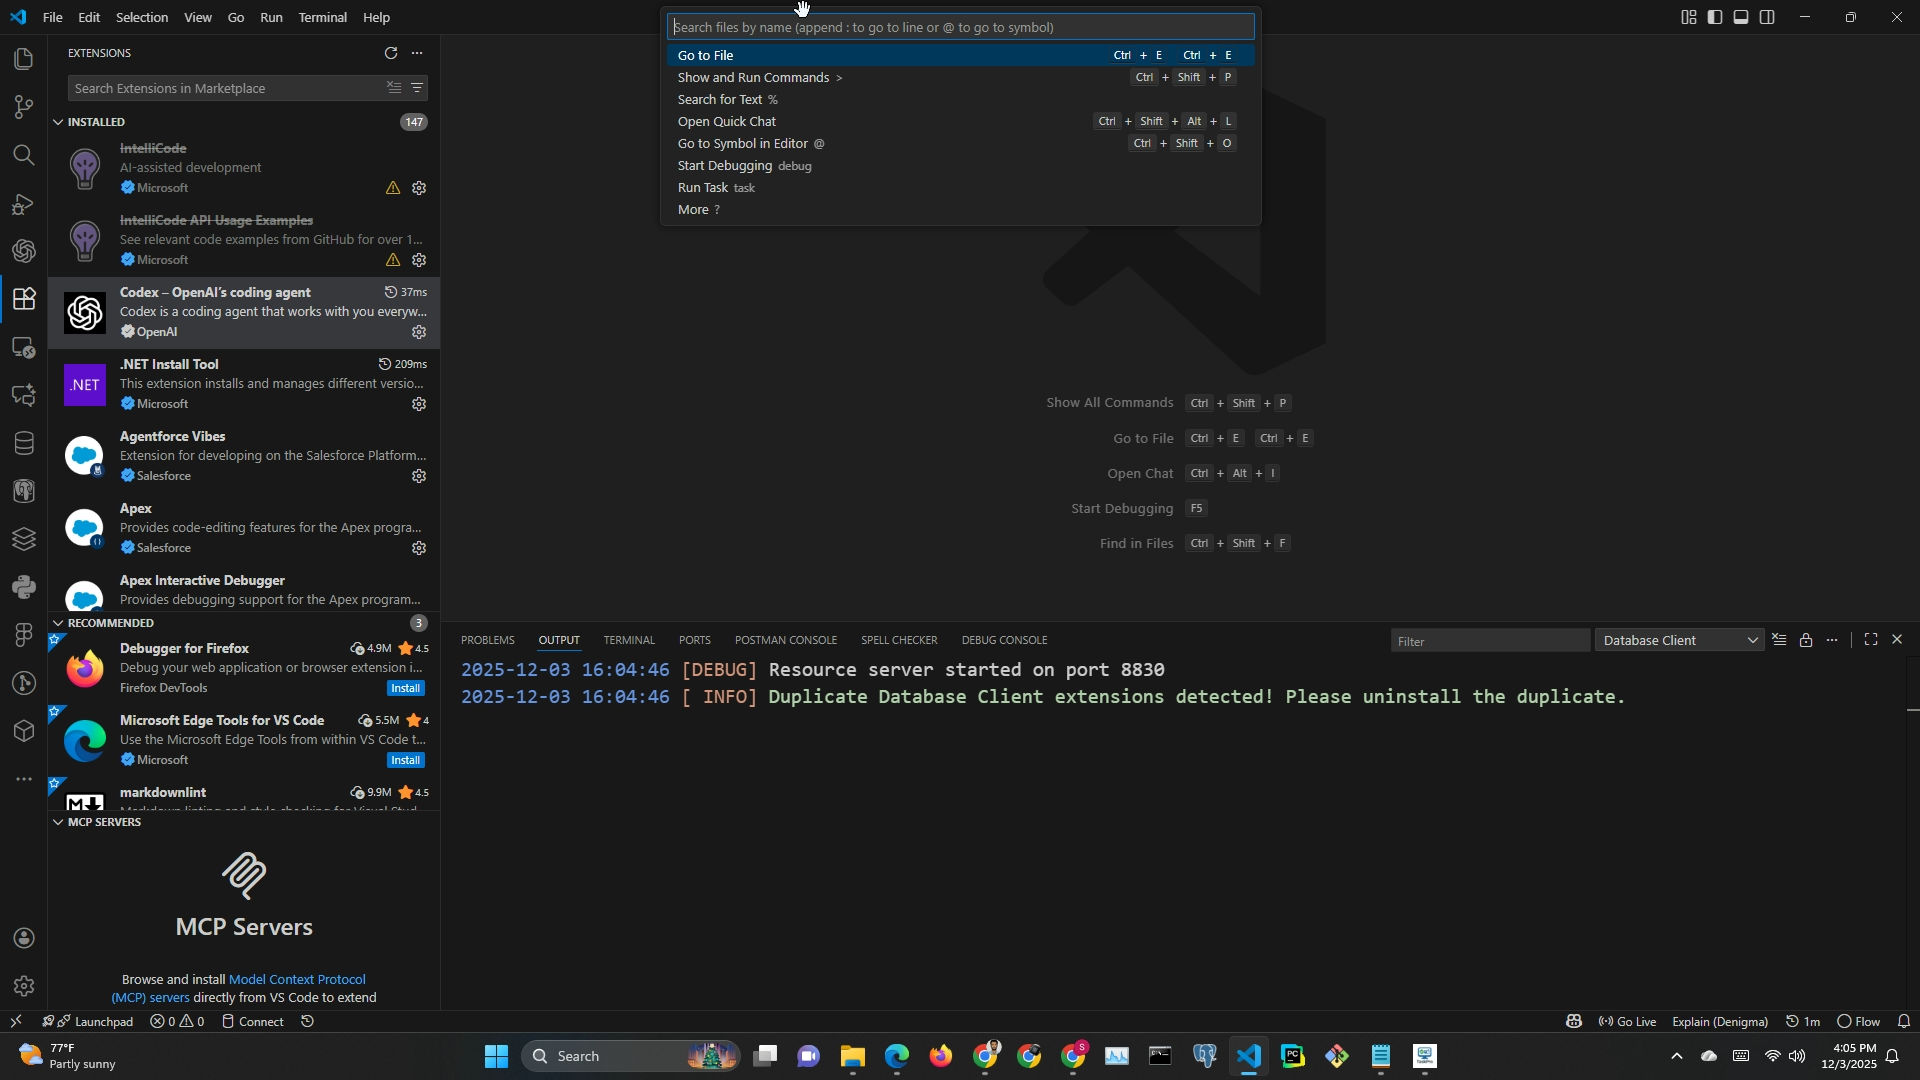Open the Python activity bar icon
Image resolution: width=1920 pixels, height=1080 pixels.
pyautogui.click(x=23, y=587)
